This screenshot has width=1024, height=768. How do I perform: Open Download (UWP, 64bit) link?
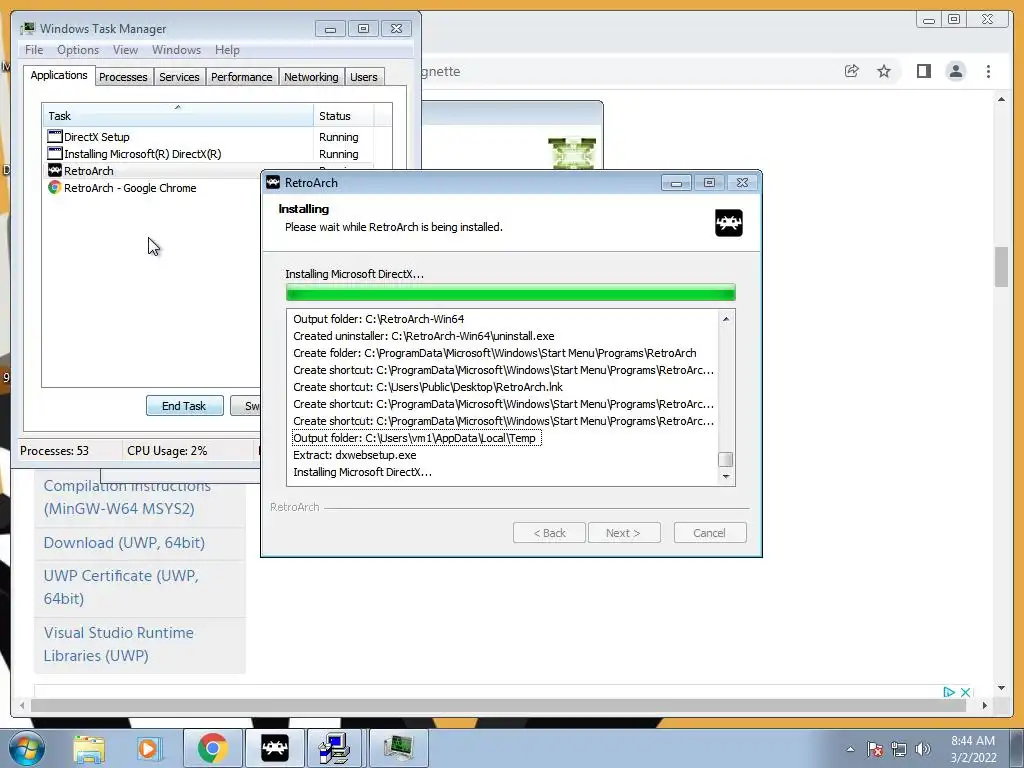tap(124, 543)
